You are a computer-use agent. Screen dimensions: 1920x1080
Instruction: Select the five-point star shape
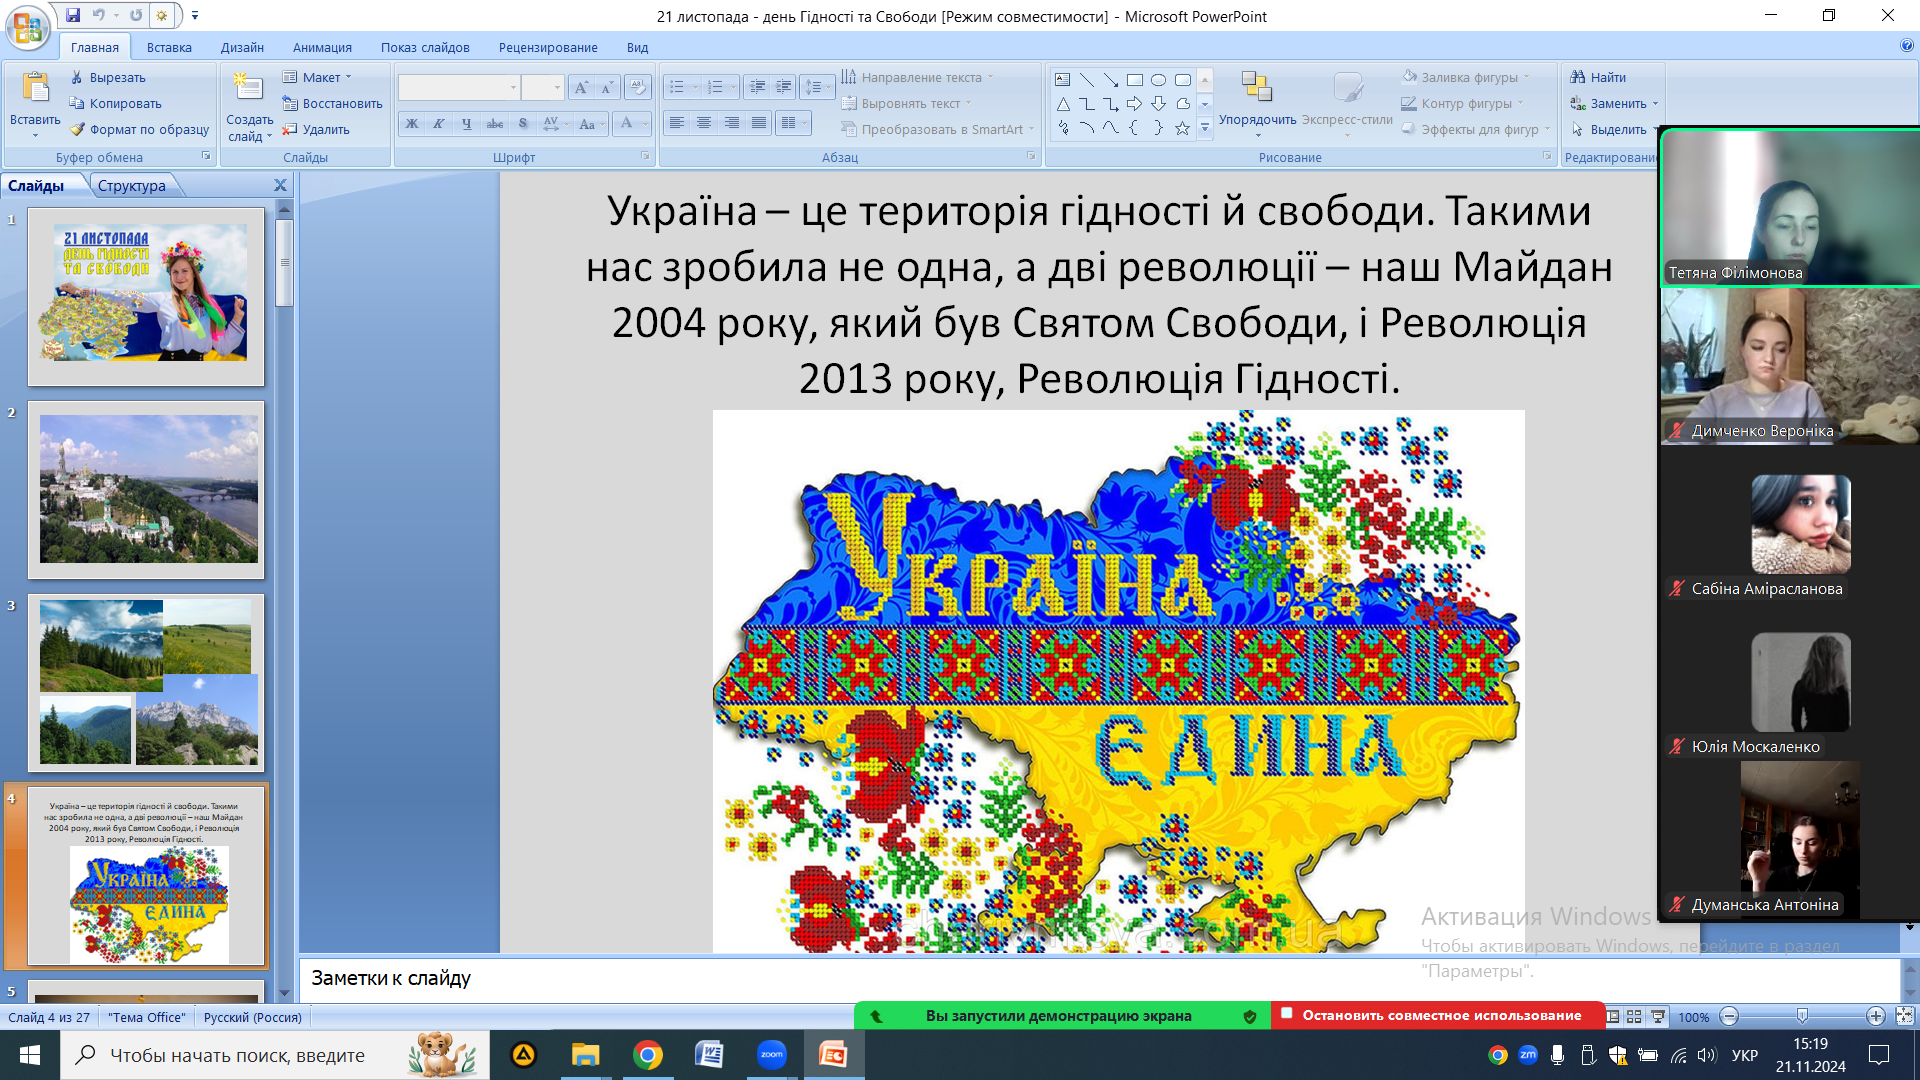(x=1182, y=128)
